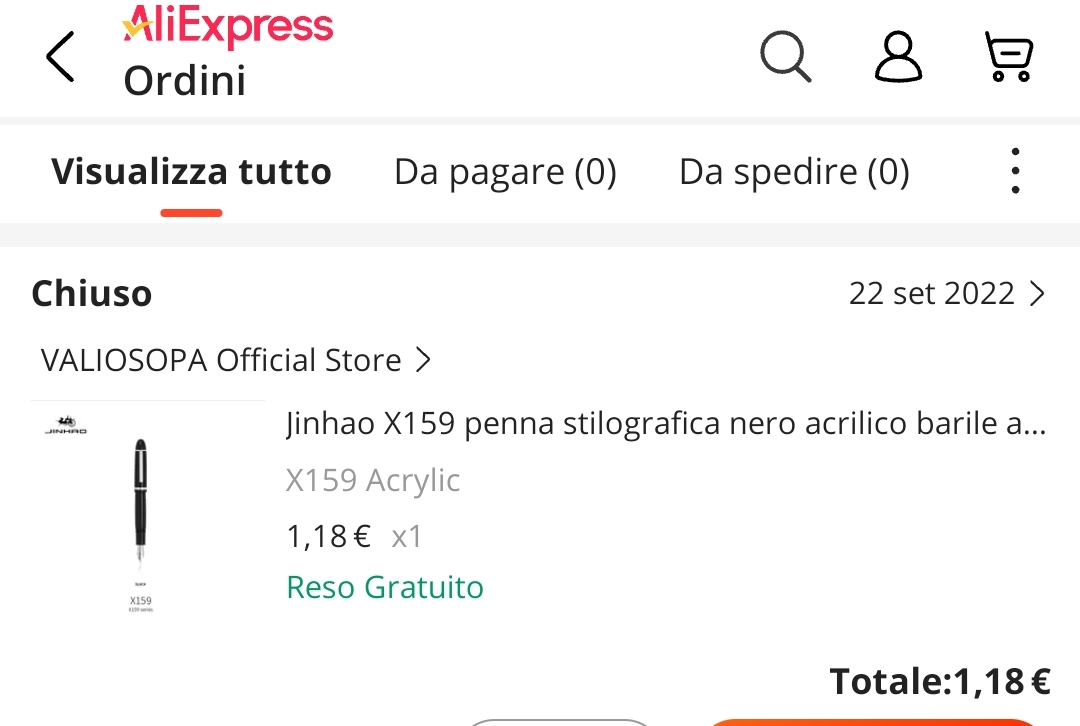The image size is (1080, 726).
Task: Switch to the Da pagare (0) tab
Action: click(505, 172)
